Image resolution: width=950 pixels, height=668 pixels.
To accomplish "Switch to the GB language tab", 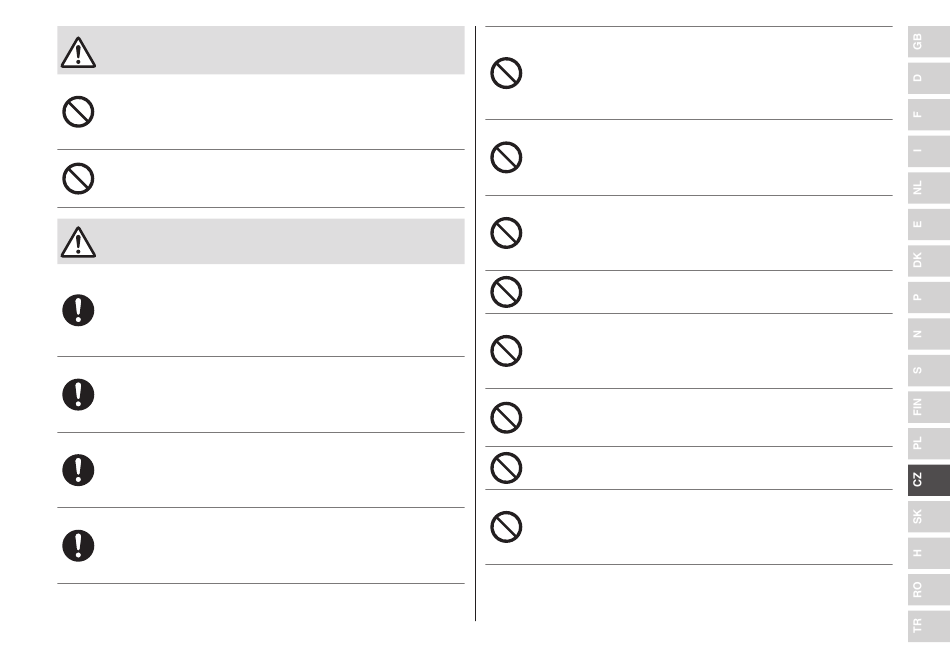I will [929, 42].
